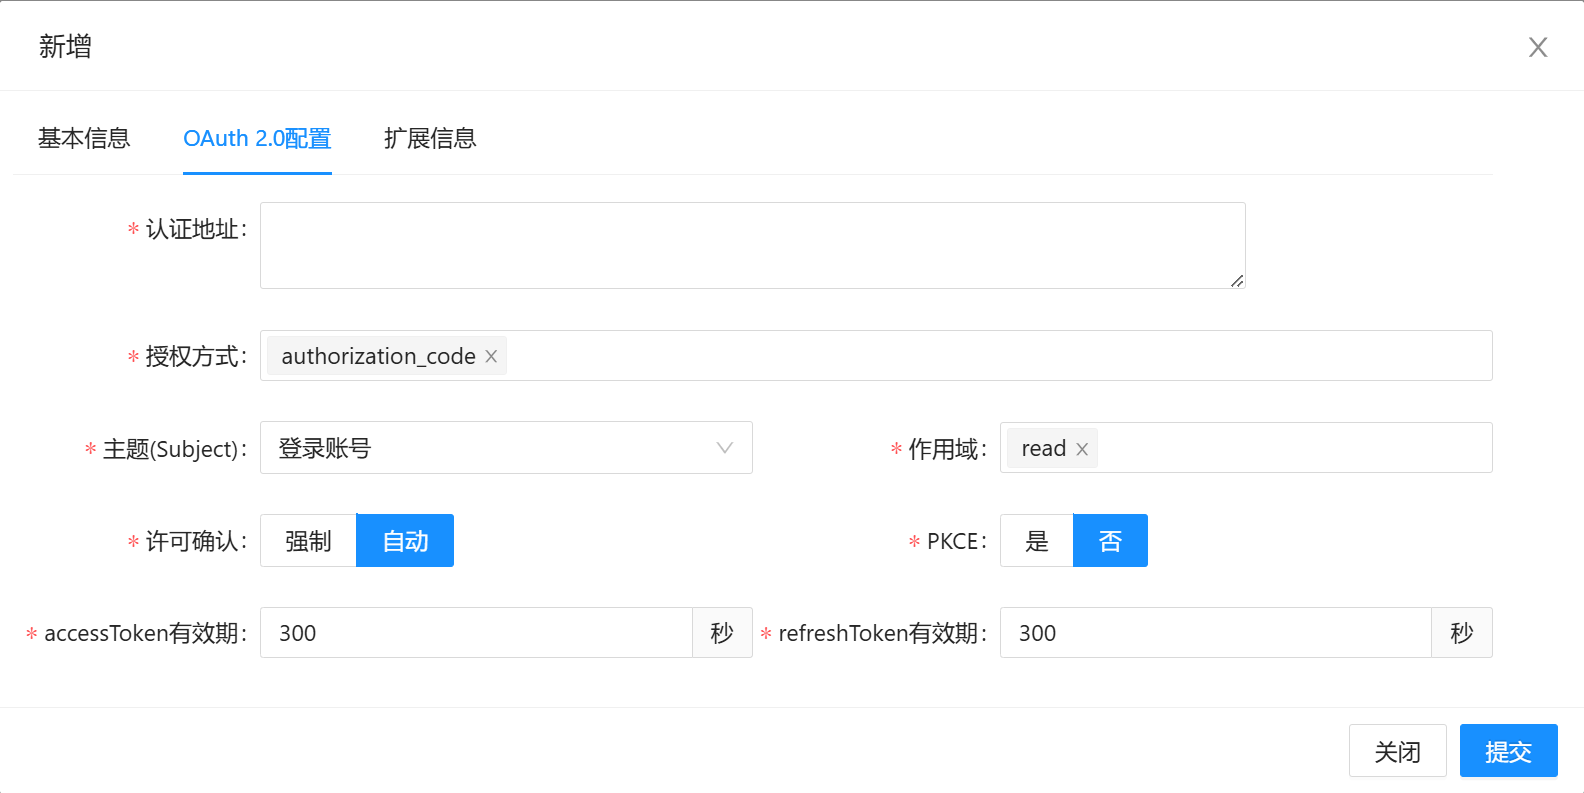Grab the 认证地址 textarea resize handle
Image resolution: width=1584 pixels, height=793 pixels.
coord(1237,281)
